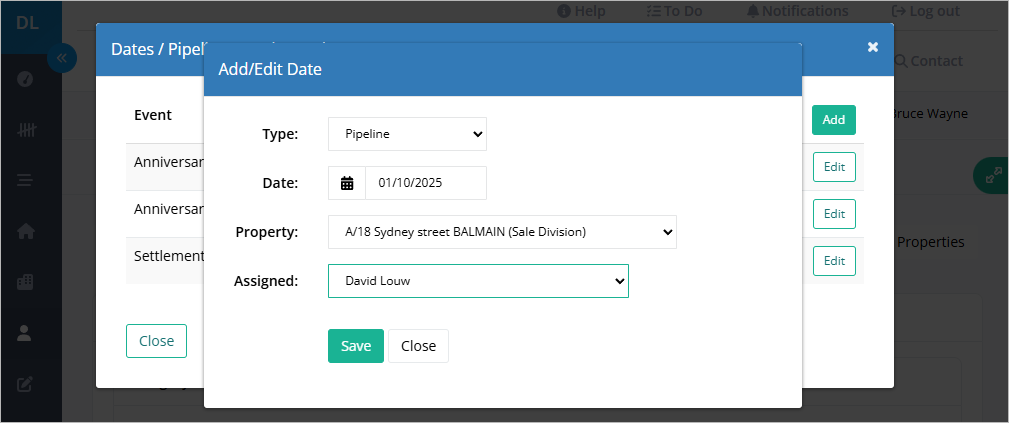Click the green Add button
The height and width of the screenshot is (423, 1009).
pos(833,120)
